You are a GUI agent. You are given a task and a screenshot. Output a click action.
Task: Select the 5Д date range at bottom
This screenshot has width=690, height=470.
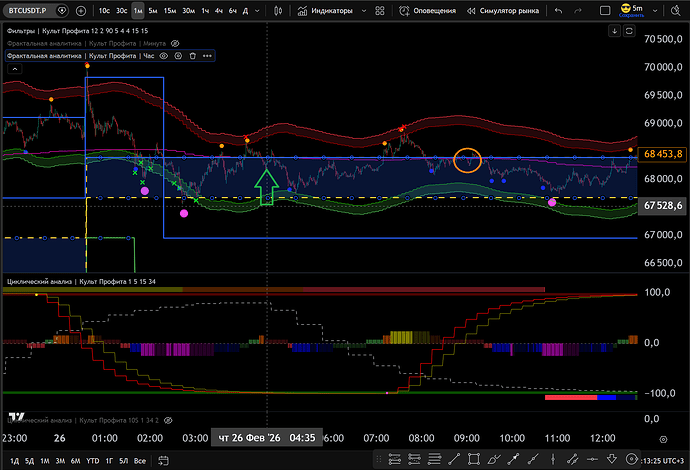point(30,460)
